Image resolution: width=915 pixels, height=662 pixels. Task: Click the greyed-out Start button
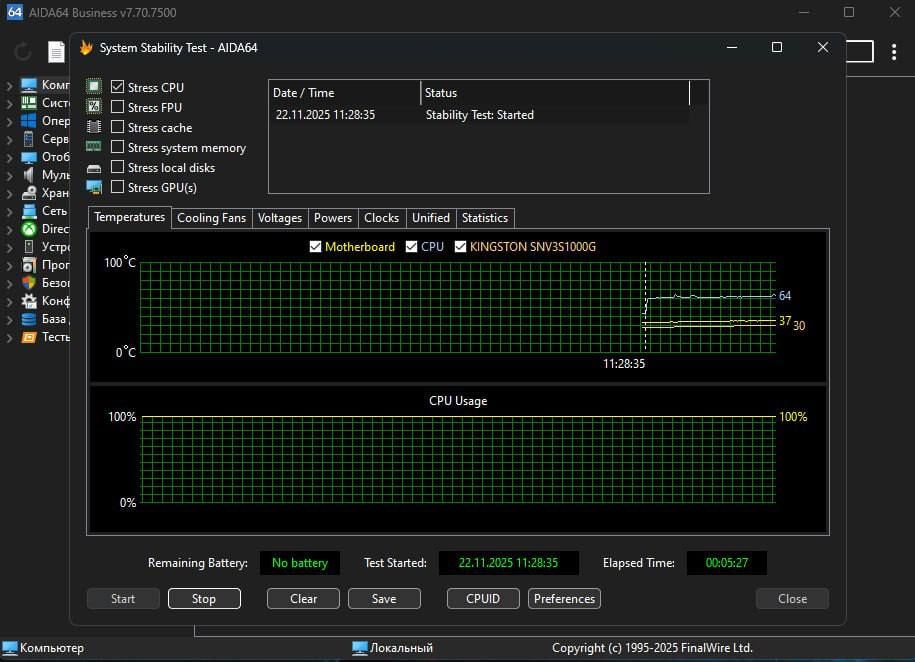[x=123, y=598]
